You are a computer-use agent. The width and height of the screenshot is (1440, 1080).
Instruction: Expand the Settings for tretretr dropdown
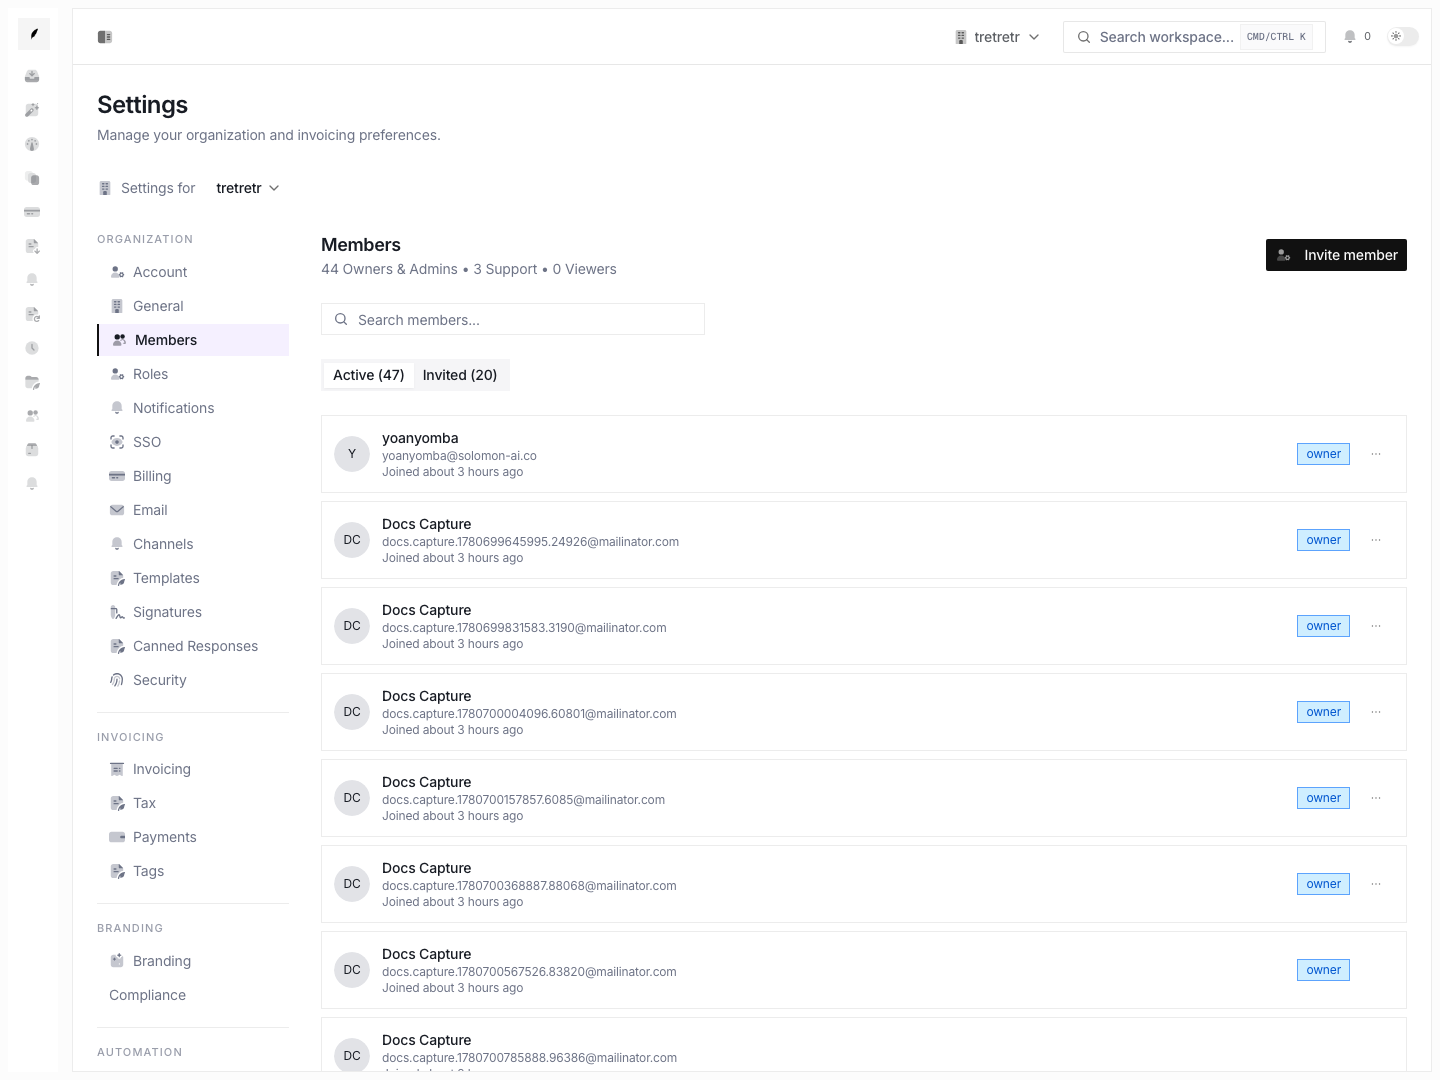click(x=248, y=188)
